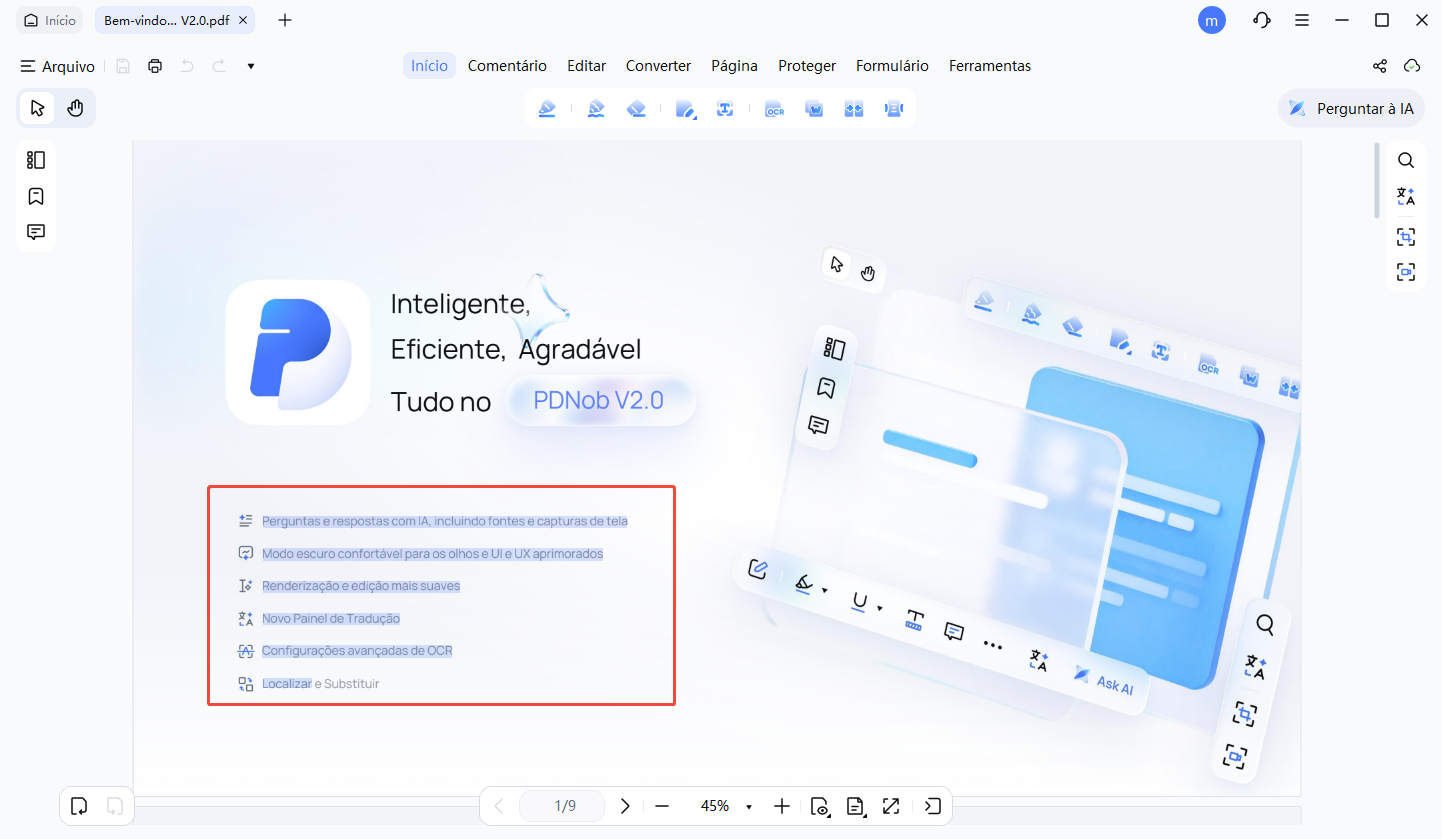Click the page number field 1/9
1442x839 pixels.
pos(565,806)
